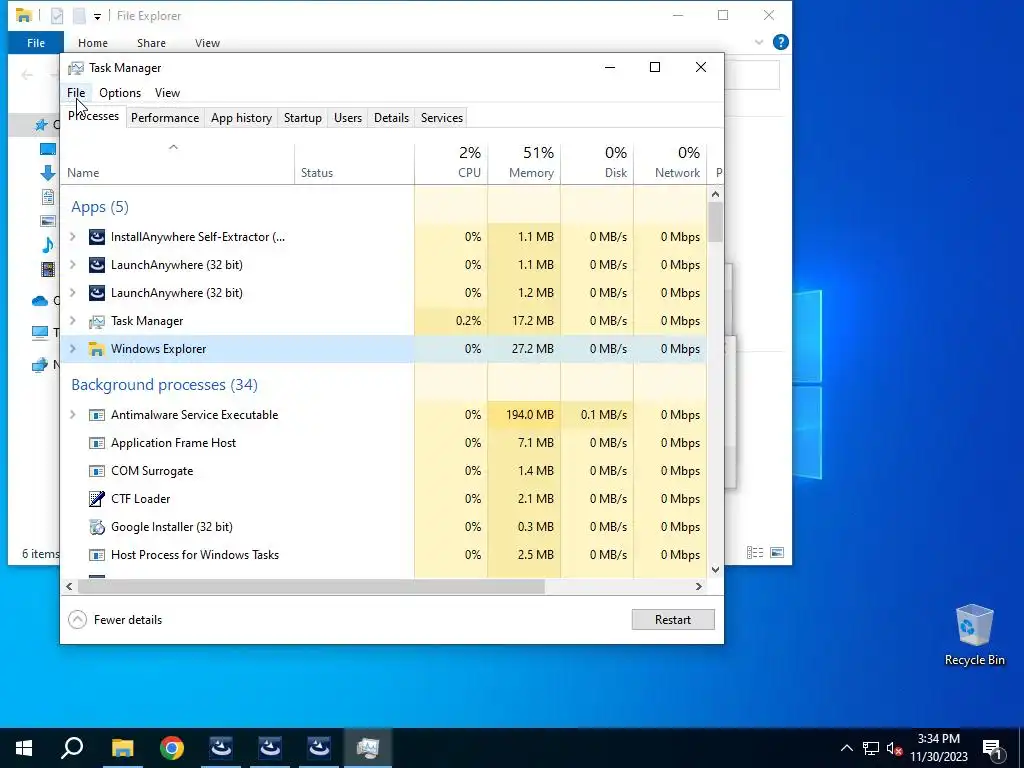Click the COM Surrogate process icon
This screenshot has width=1024, height=768.
97,471
